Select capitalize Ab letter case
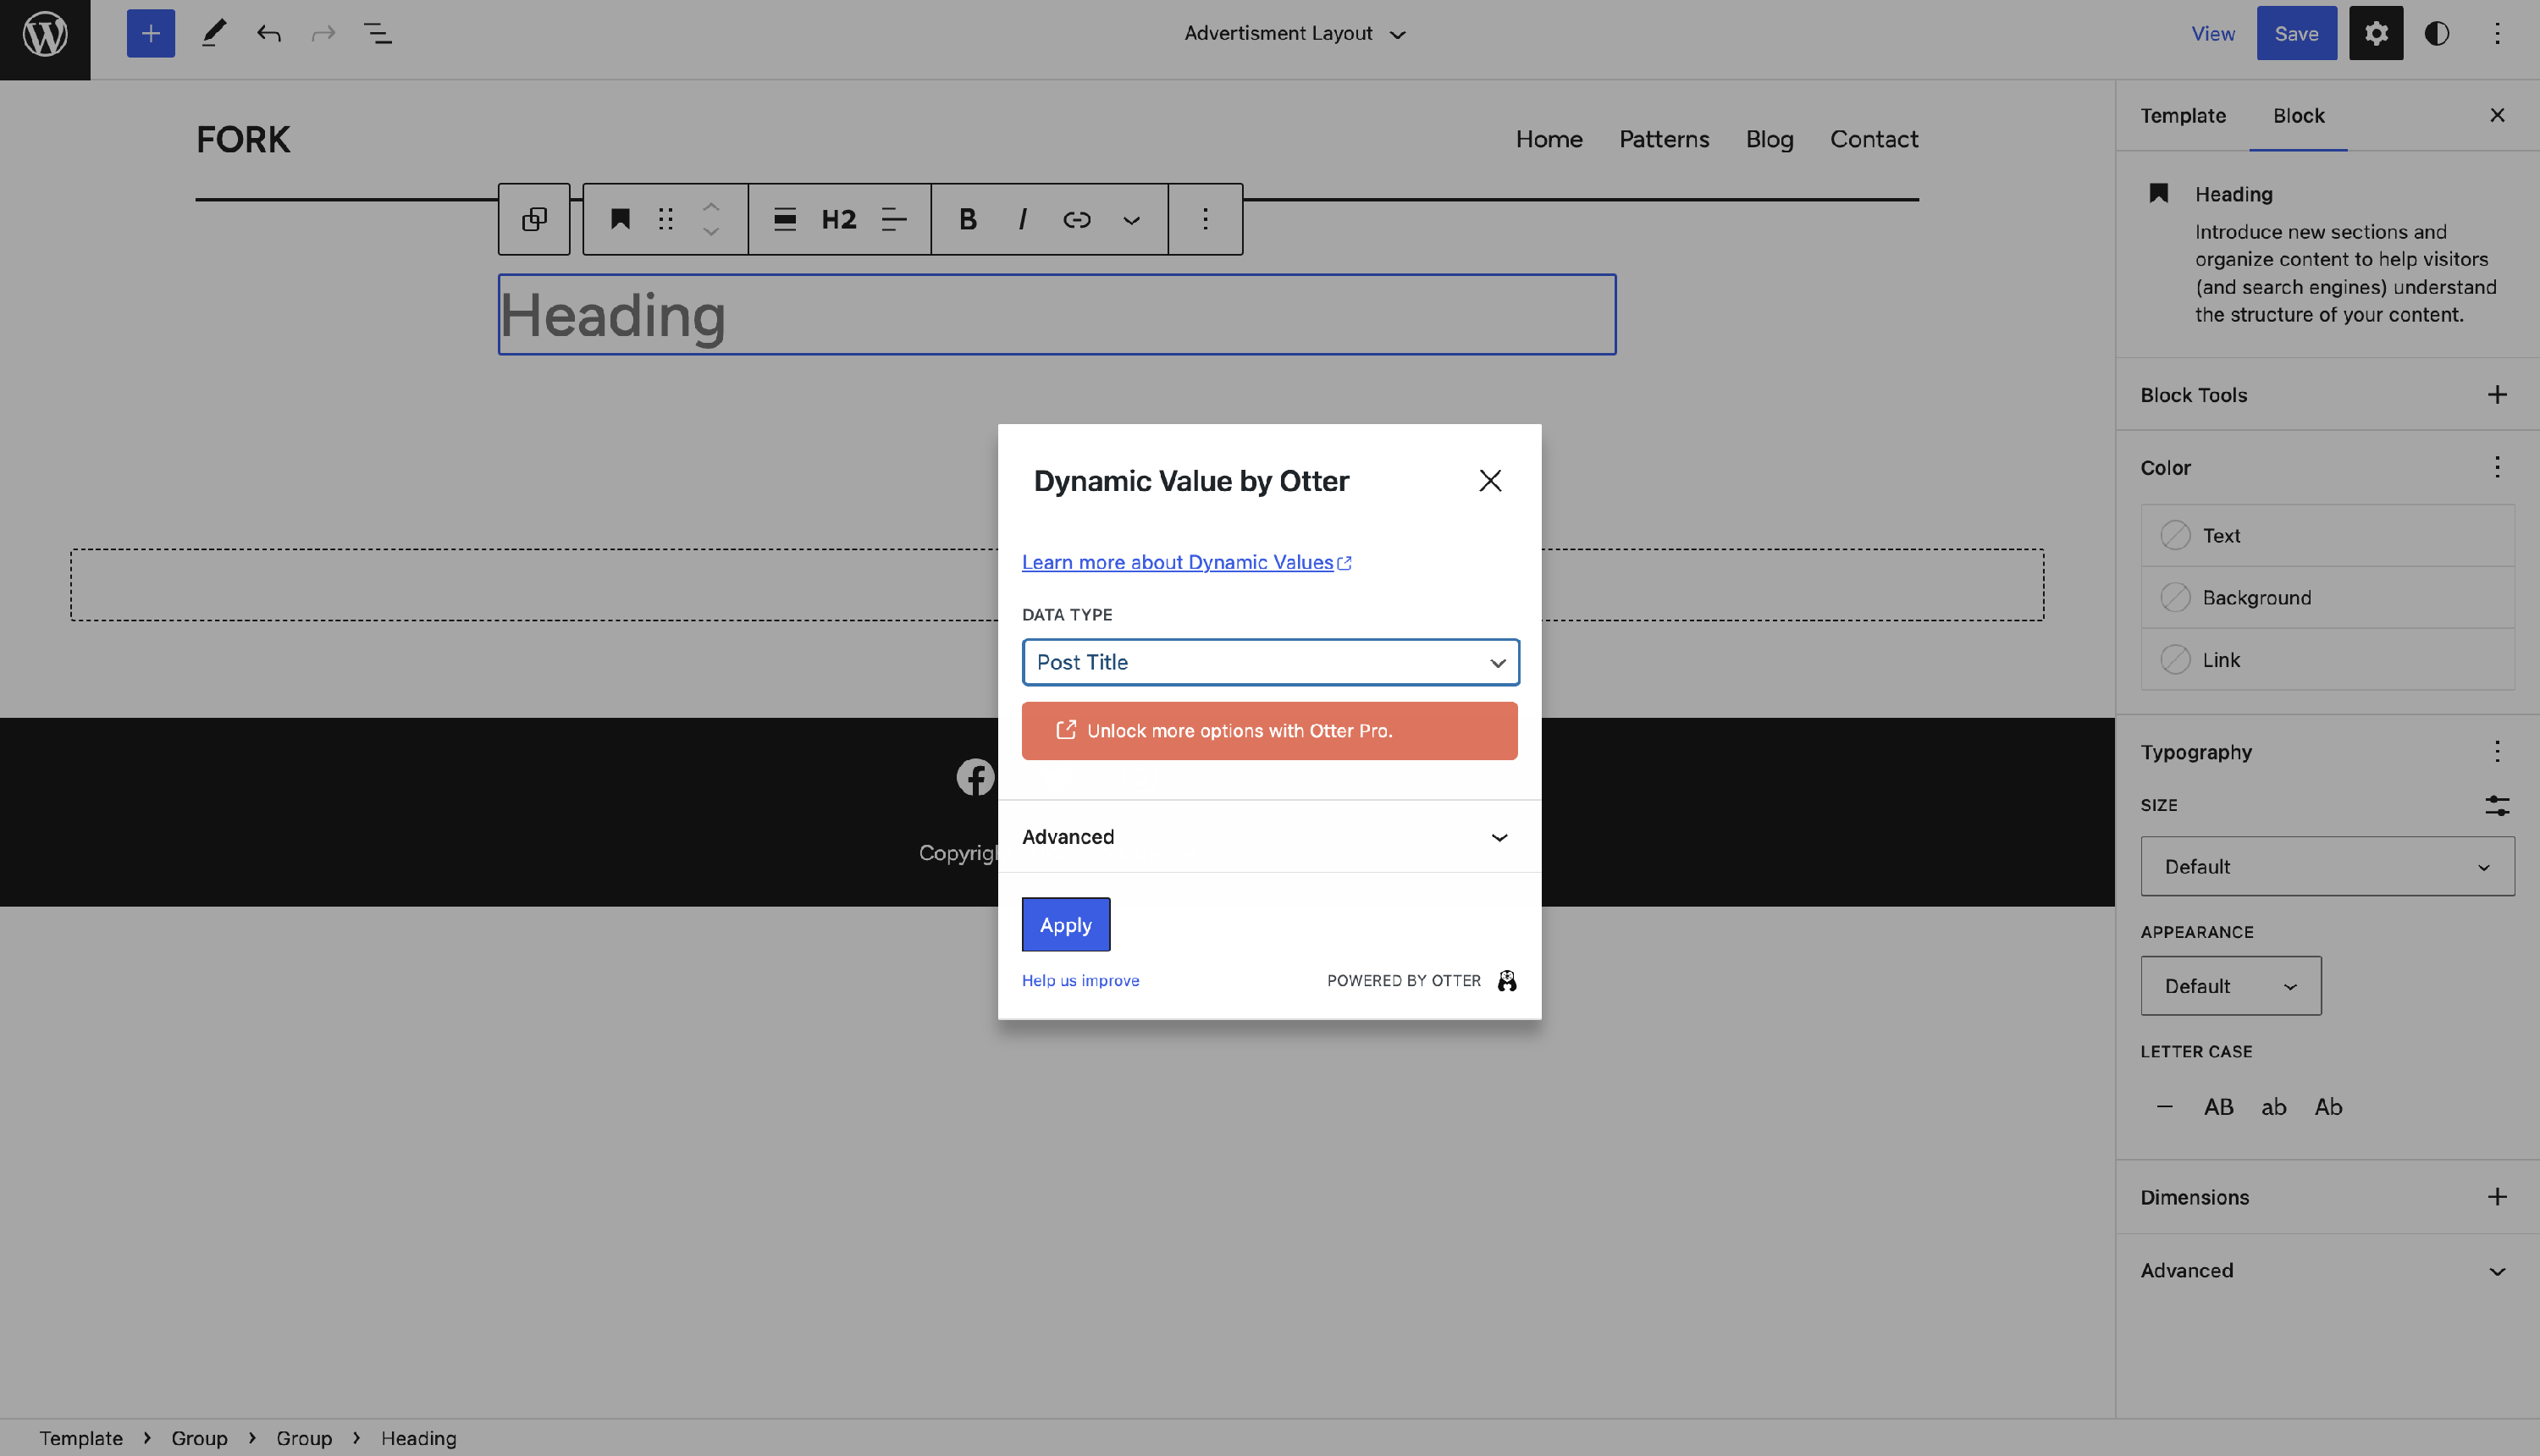The height and width of the screenshot is (1456, 2540). tap(2328, 1107)
